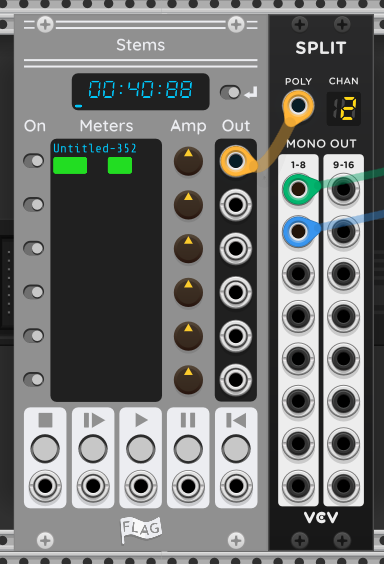This screenshot has height=564, width=384.
Task: Click the first Stems Out jack
Action: [236, 161]
